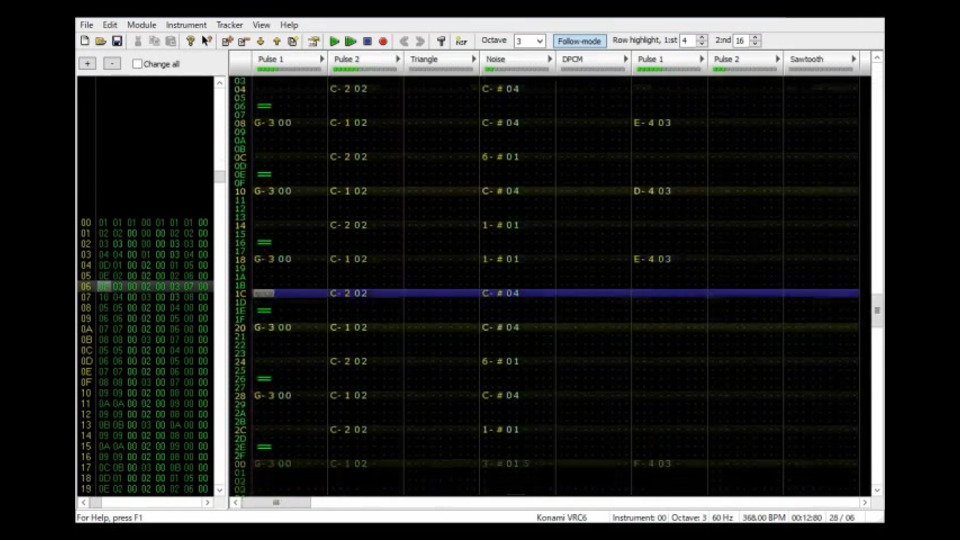Mute the DPCM channel by its header name
Viewport: 960px width, 540px height.
572,59
